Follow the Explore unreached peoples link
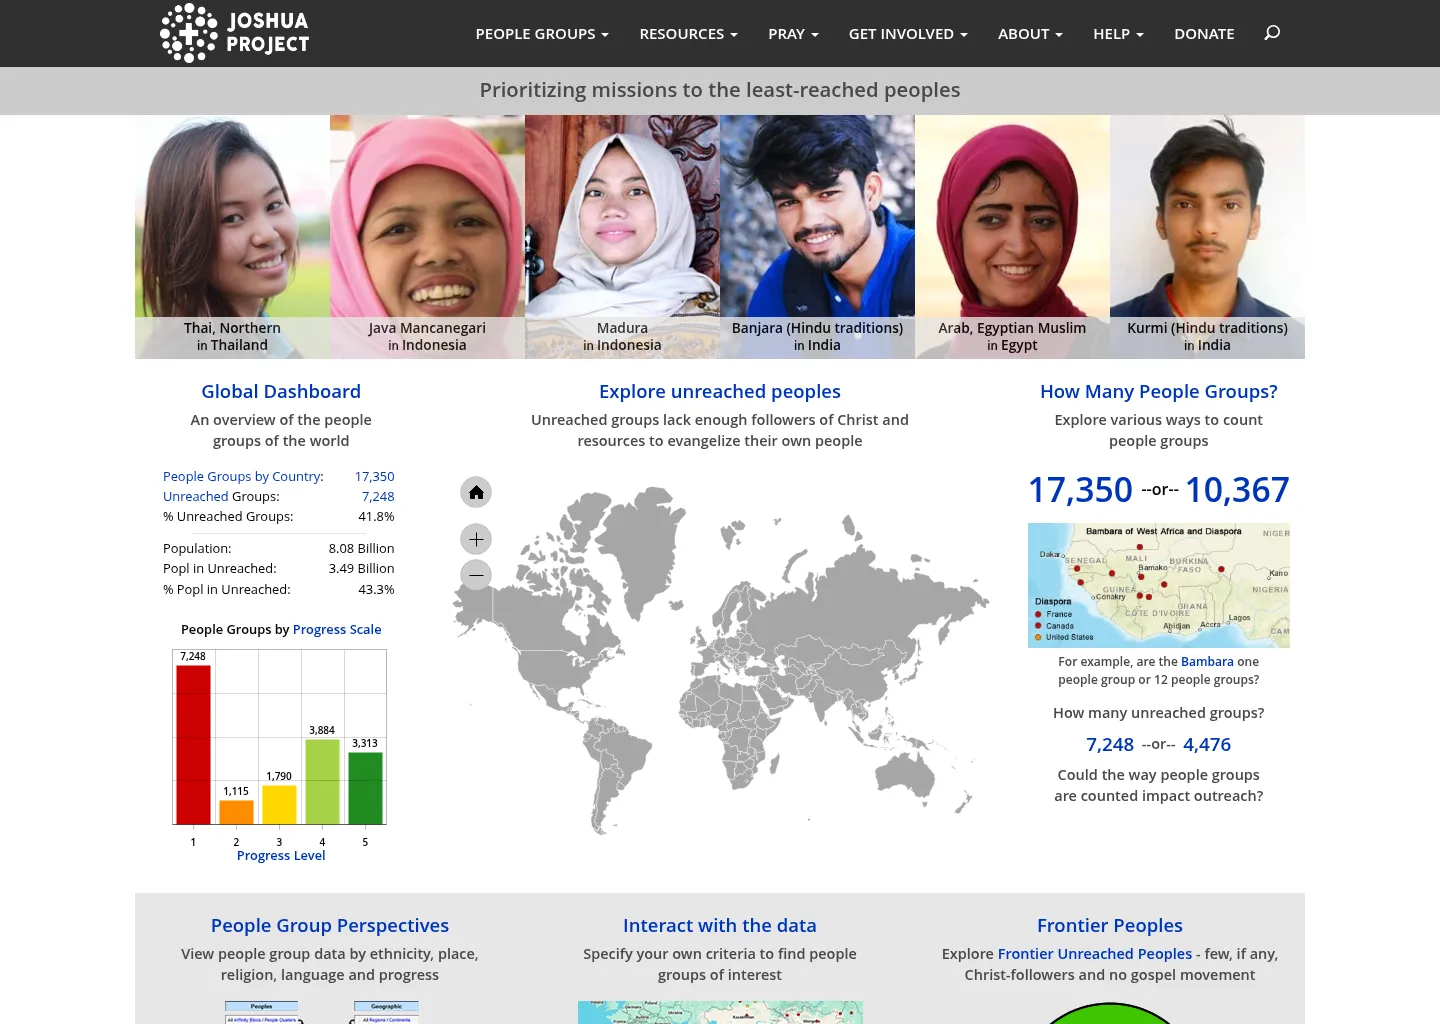 [720, 392]
